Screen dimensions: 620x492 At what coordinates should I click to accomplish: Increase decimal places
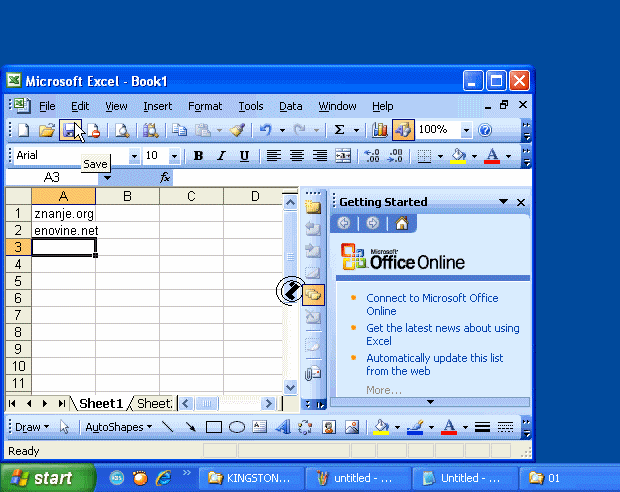(372, 156)
